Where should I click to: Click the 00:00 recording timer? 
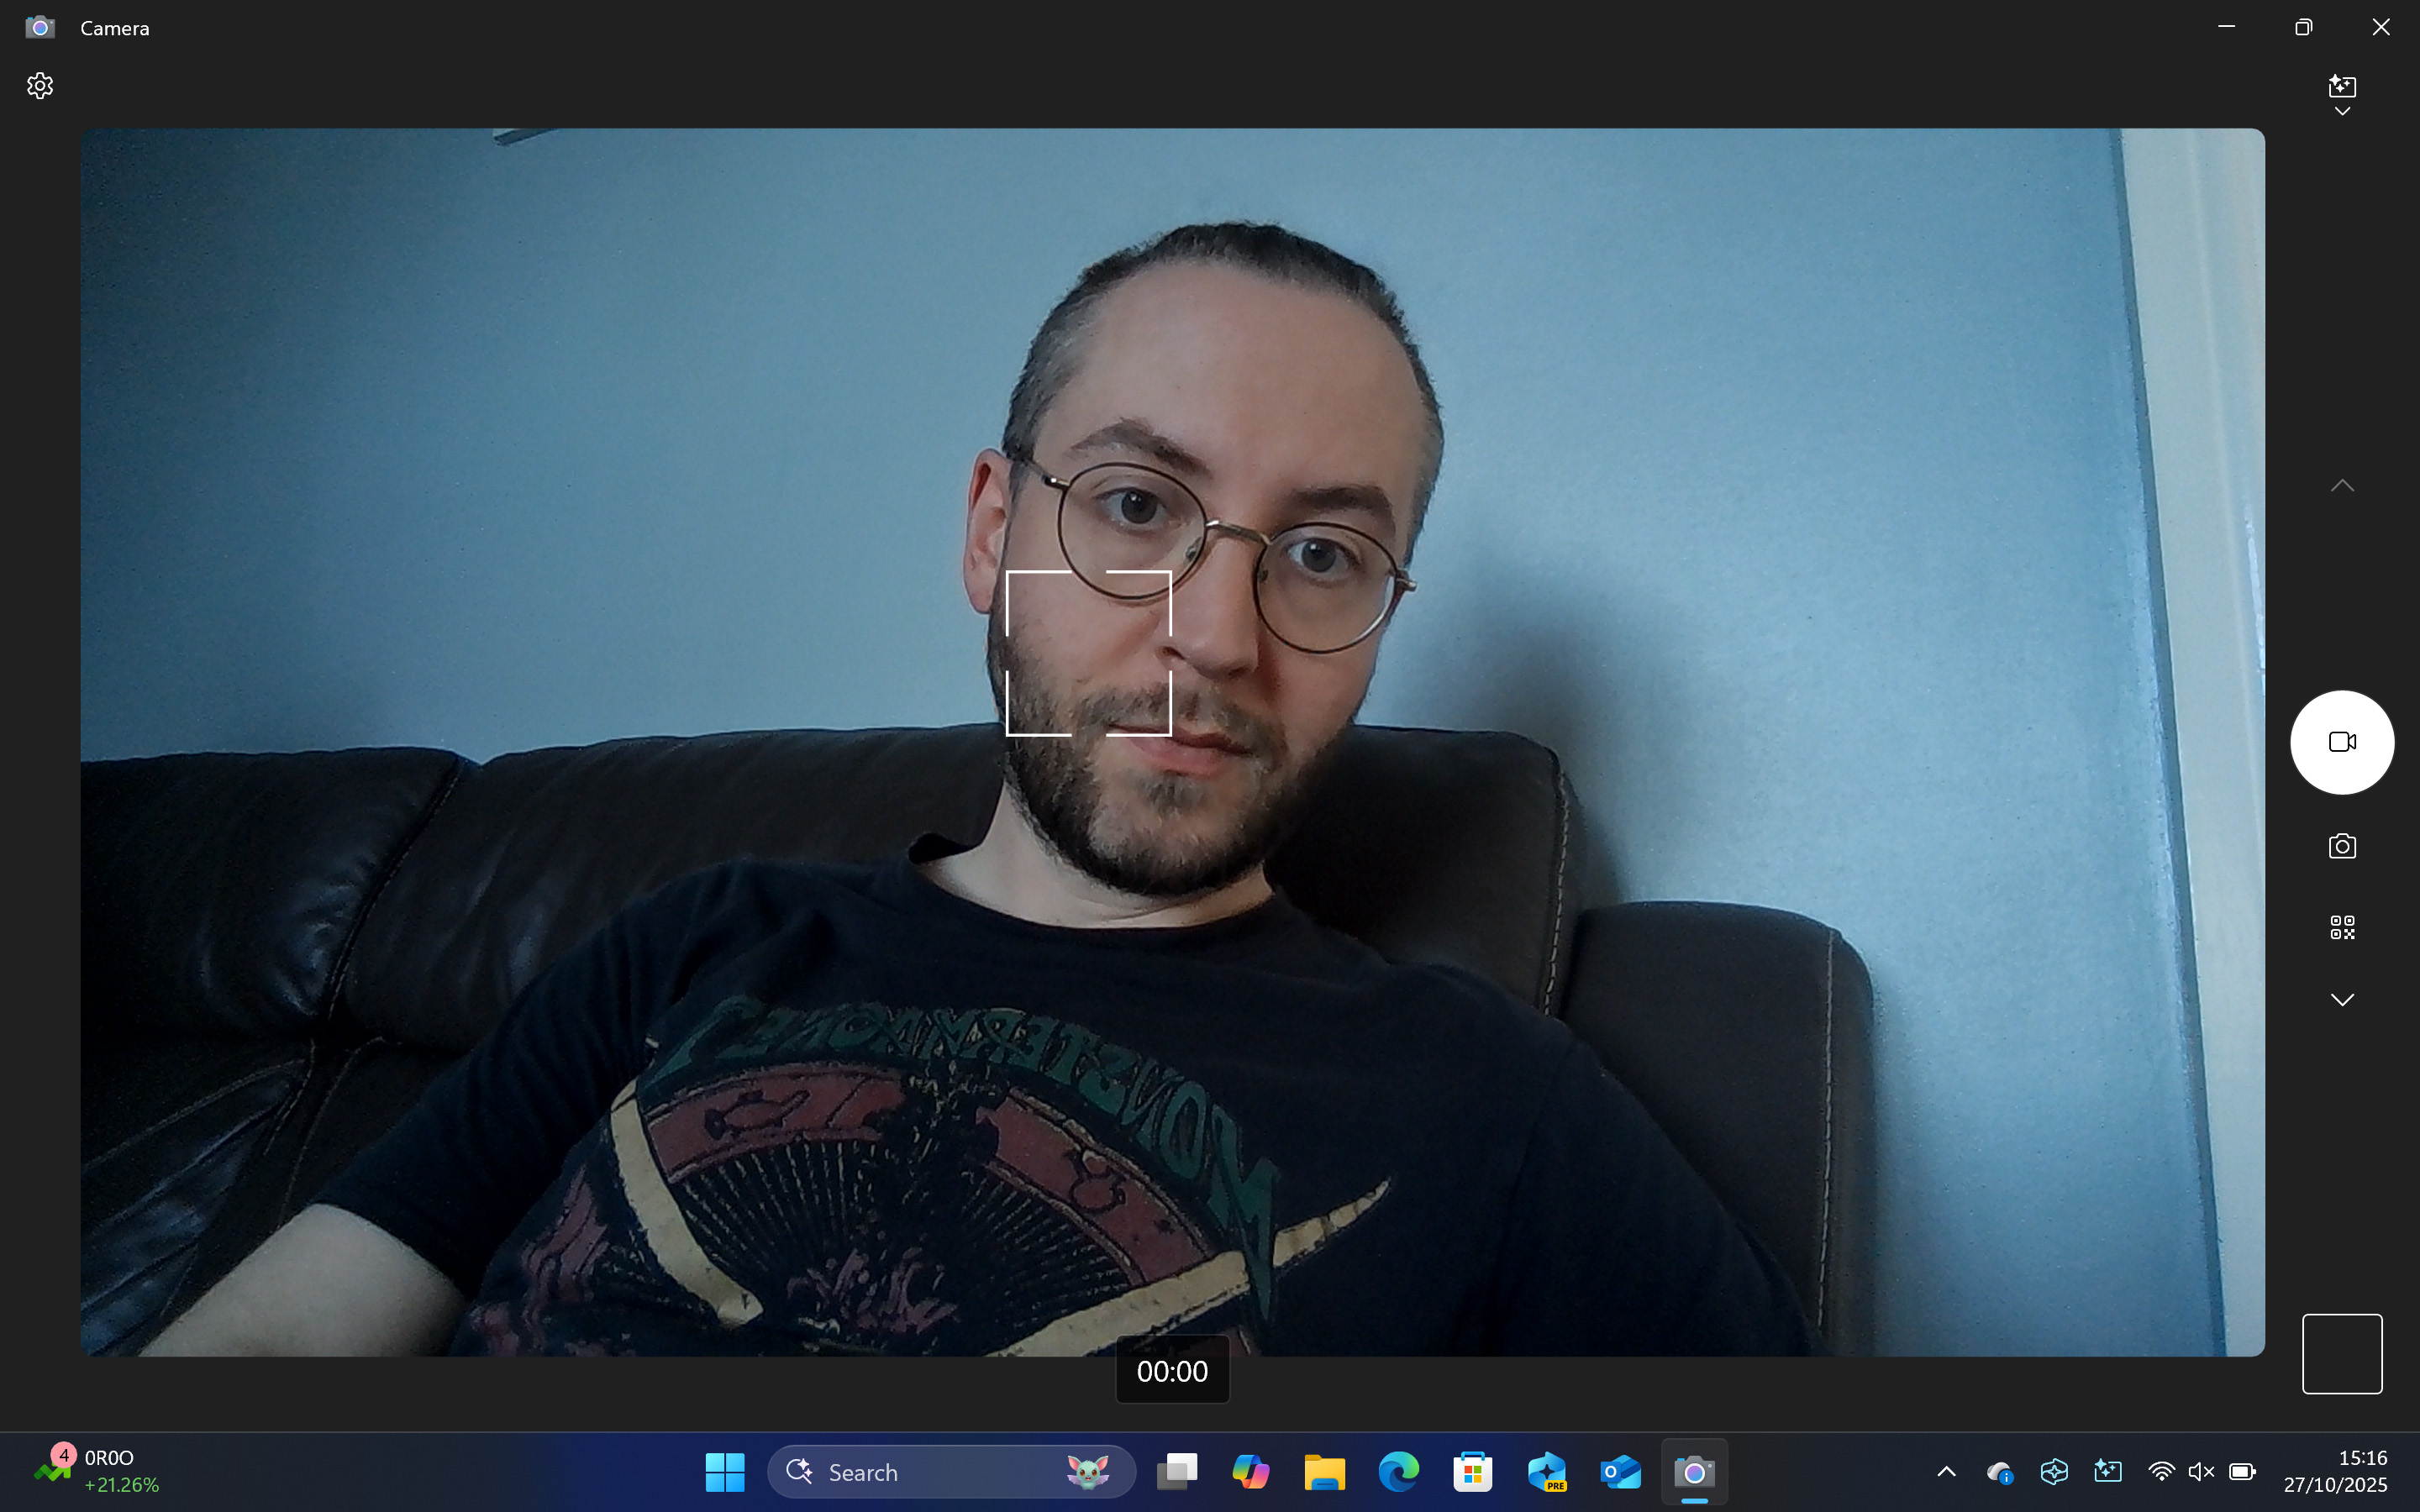tap(1172, 1371)
